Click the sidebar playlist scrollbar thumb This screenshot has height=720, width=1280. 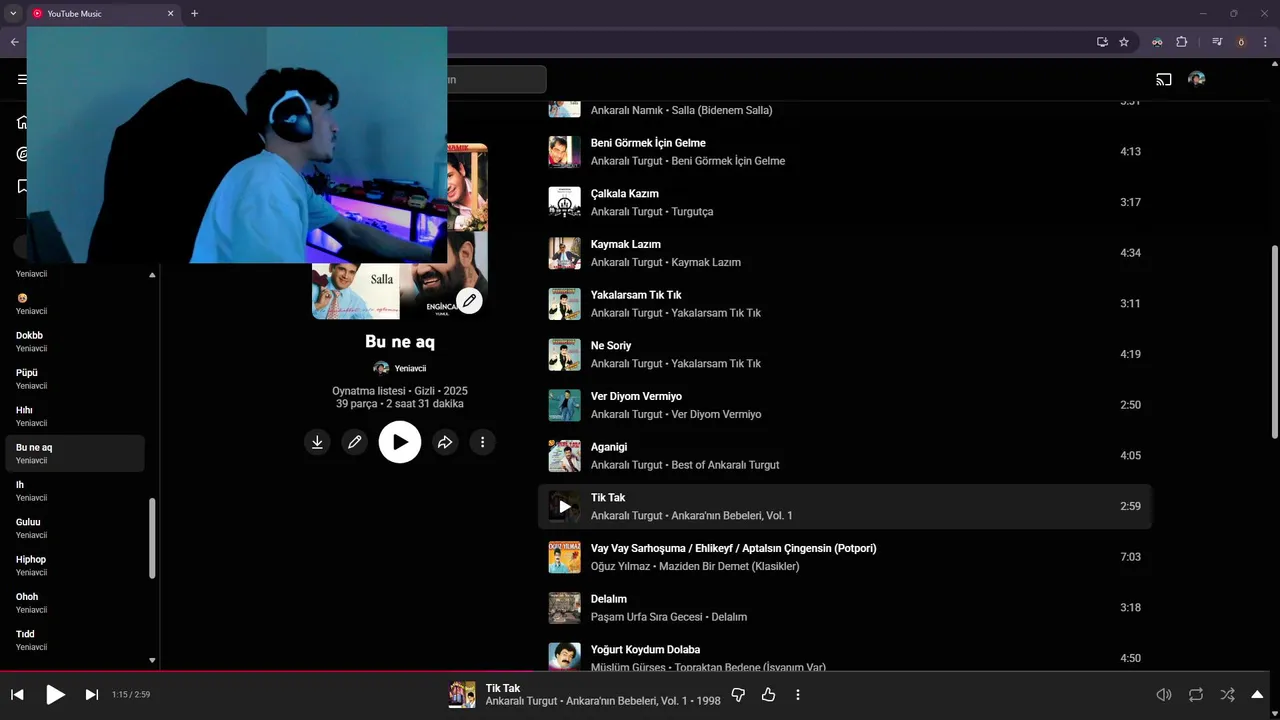click(x=152, y=538)
